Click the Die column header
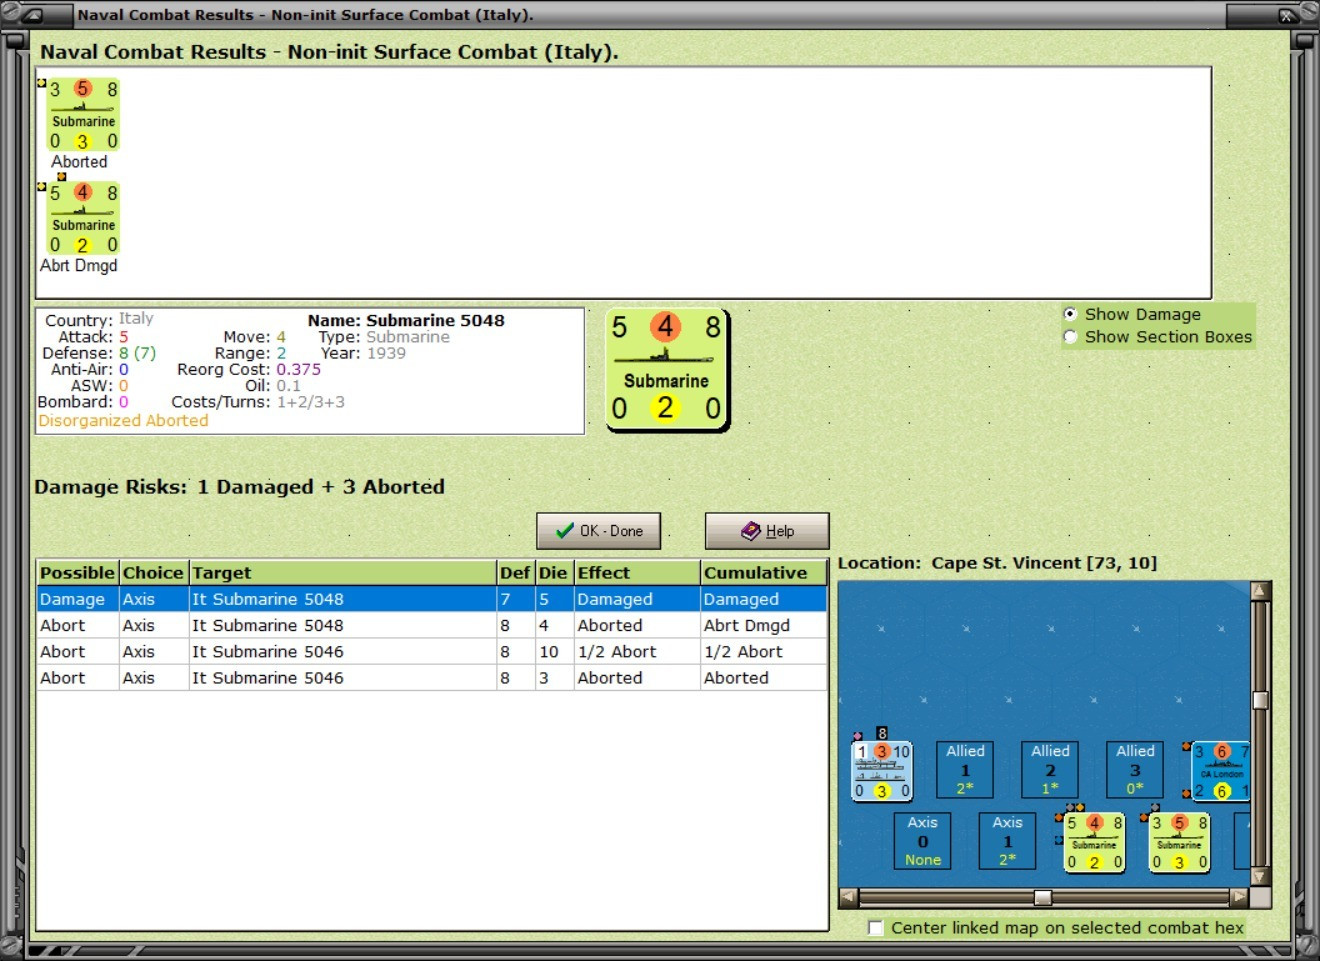This screenshot has height=961, width=1320. tap(554, 573)
